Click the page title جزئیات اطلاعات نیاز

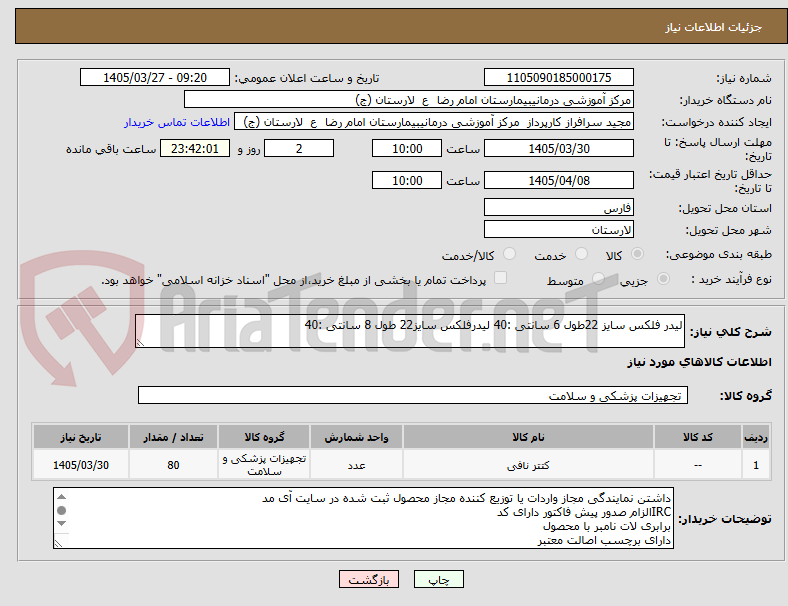[714, 27]
